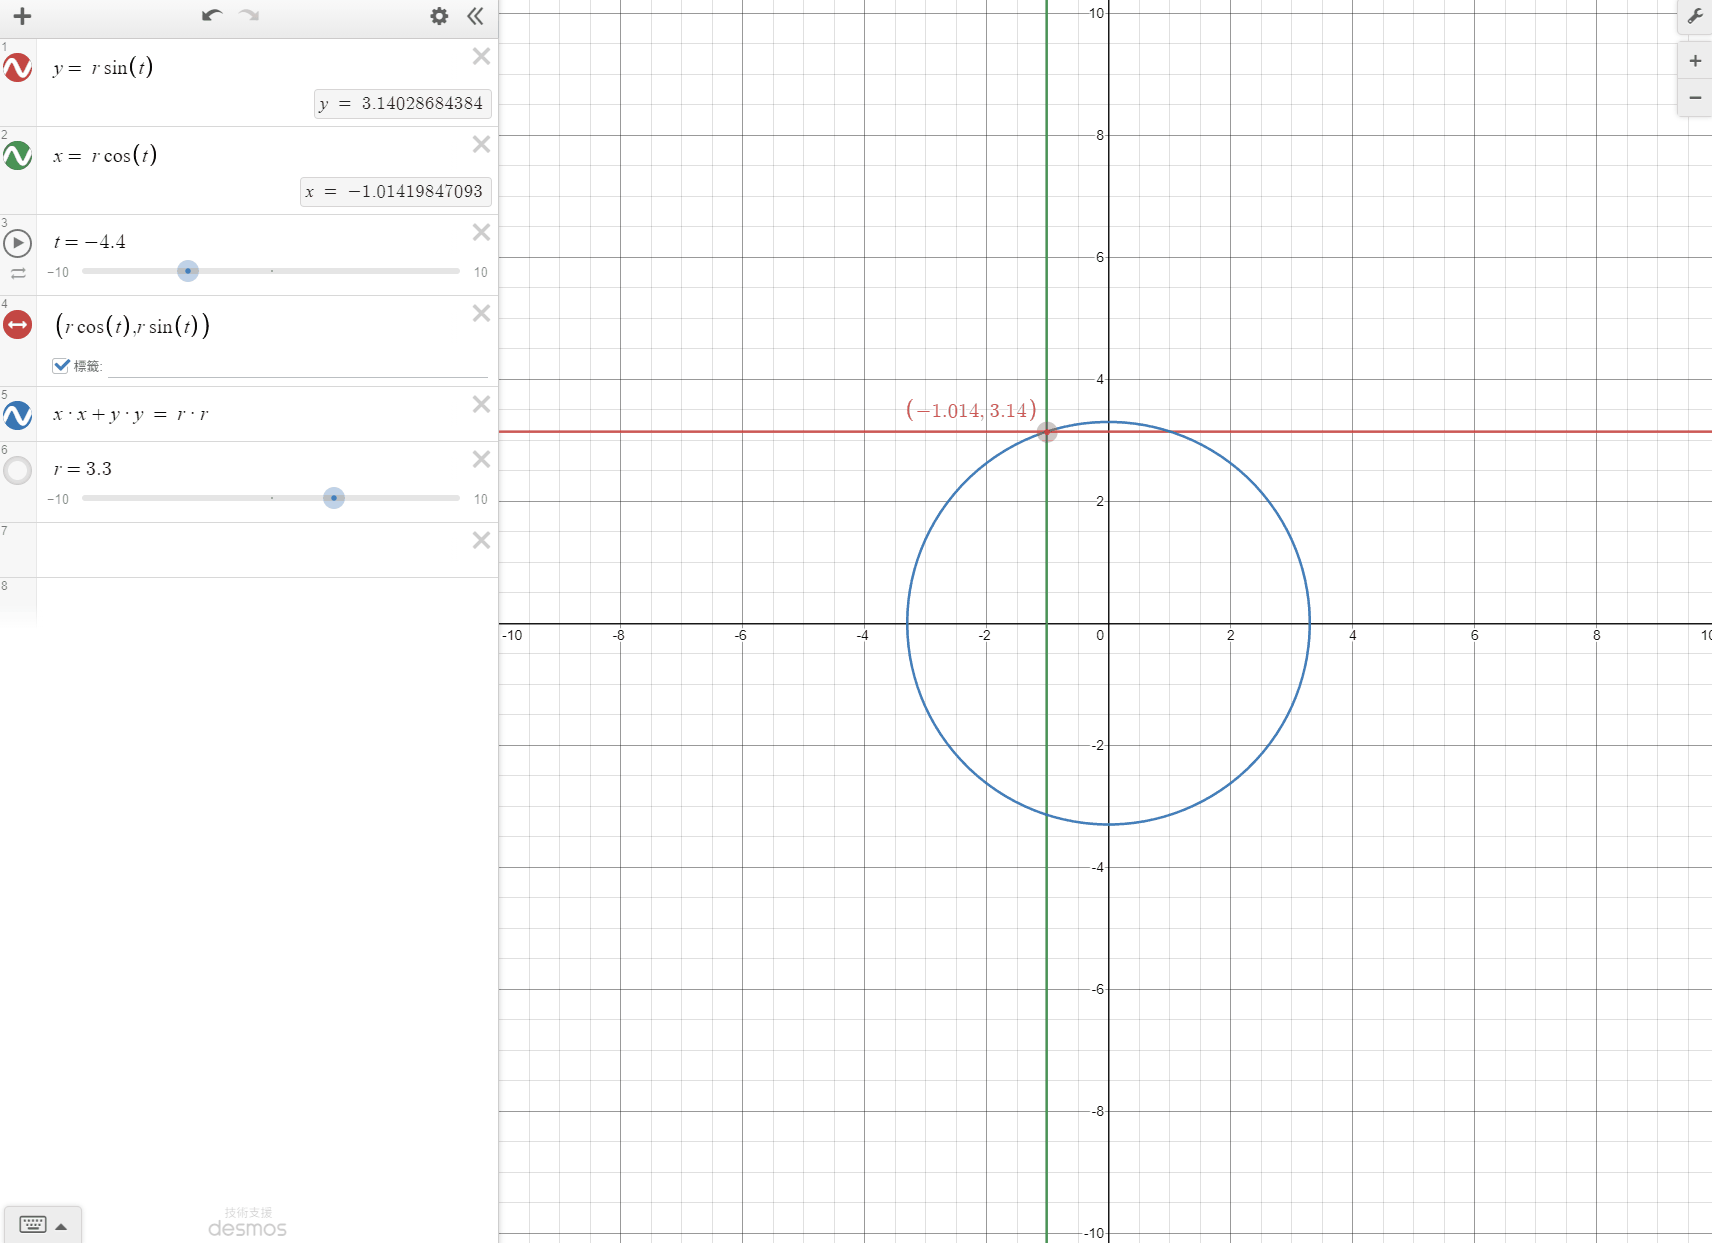Toggle the red point icon for expression 4
This screenshot has width=1712, height=1243.
(18, 325)
